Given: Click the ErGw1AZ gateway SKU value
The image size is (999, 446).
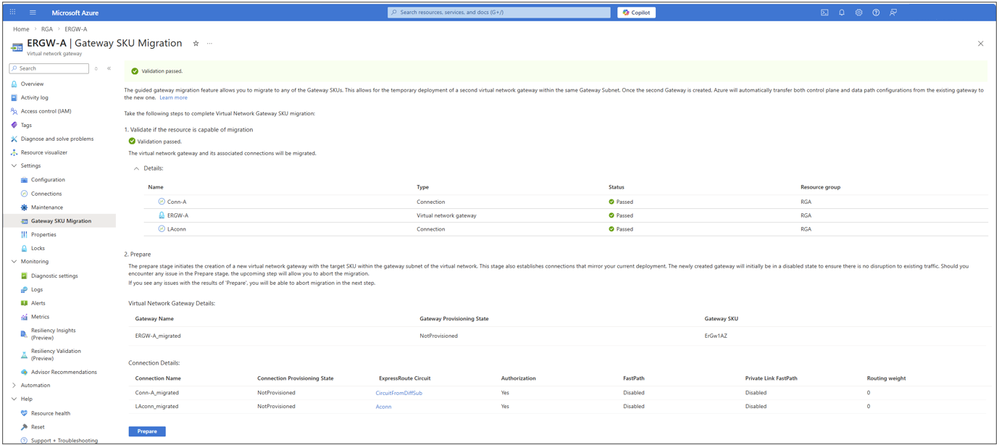Looking at the screenshot, I should (715, 335).
